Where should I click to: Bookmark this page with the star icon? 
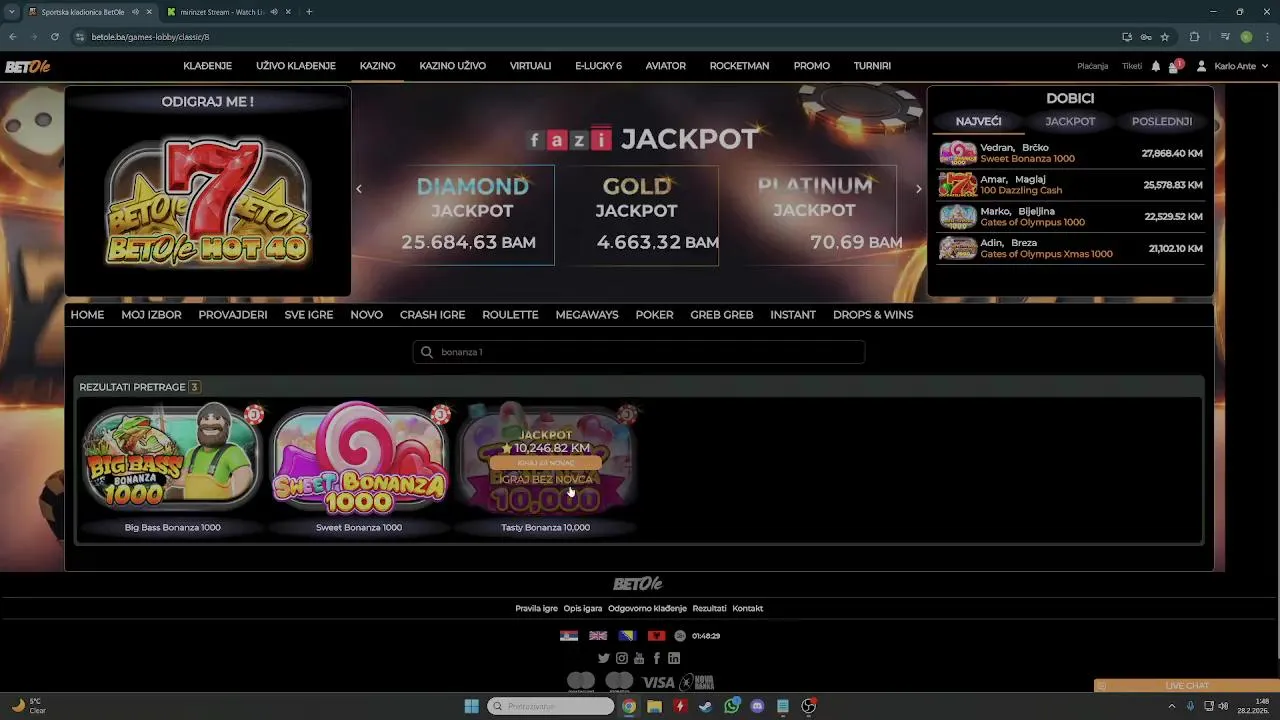pyautogui.click(x=1165, y=37)
